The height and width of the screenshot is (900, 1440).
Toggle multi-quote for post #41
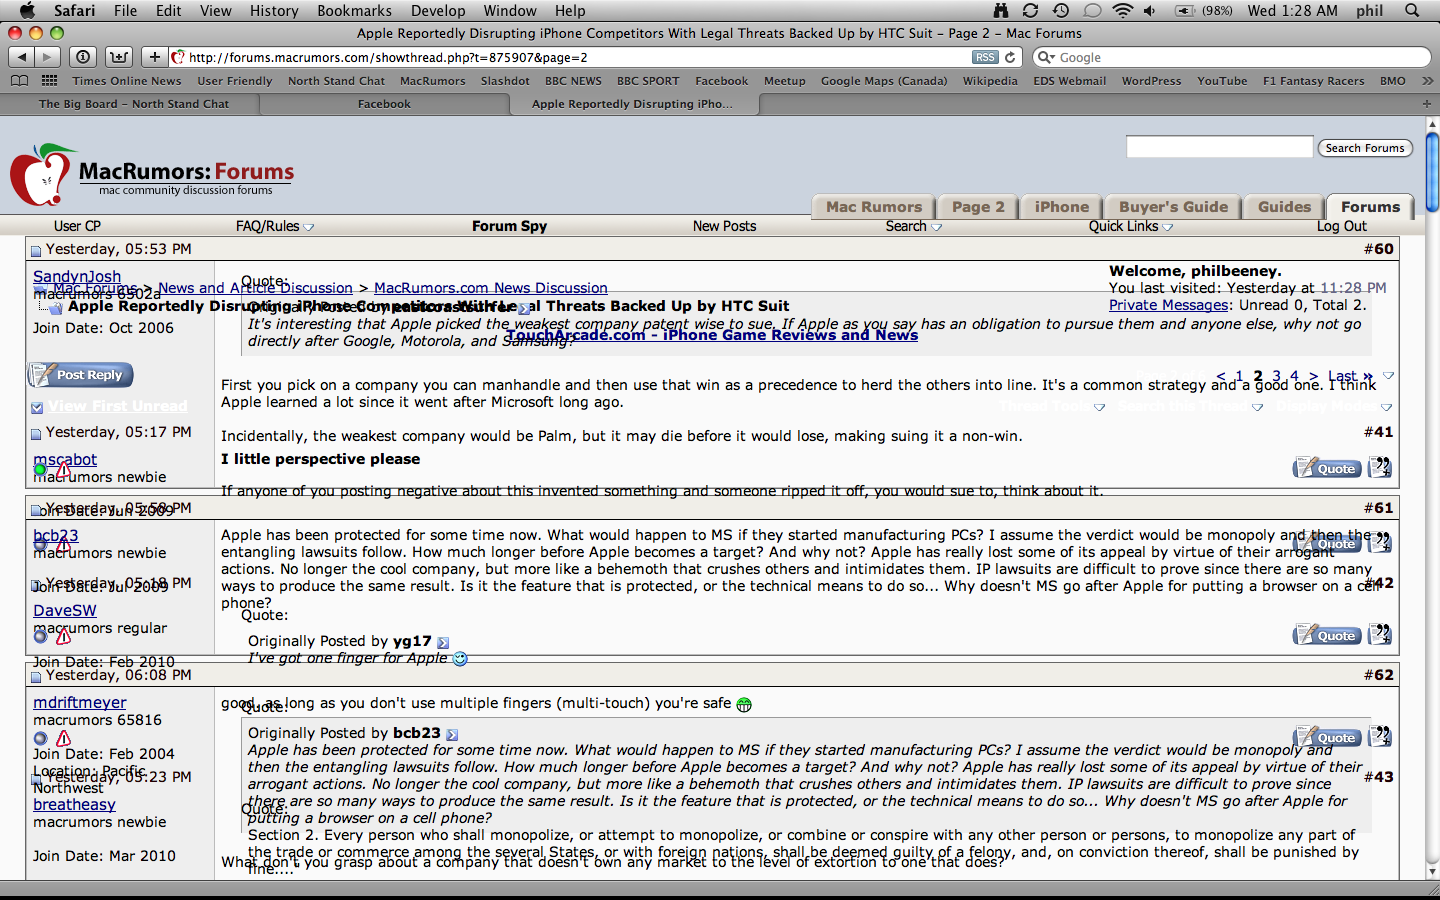(x=1379, y=467)
